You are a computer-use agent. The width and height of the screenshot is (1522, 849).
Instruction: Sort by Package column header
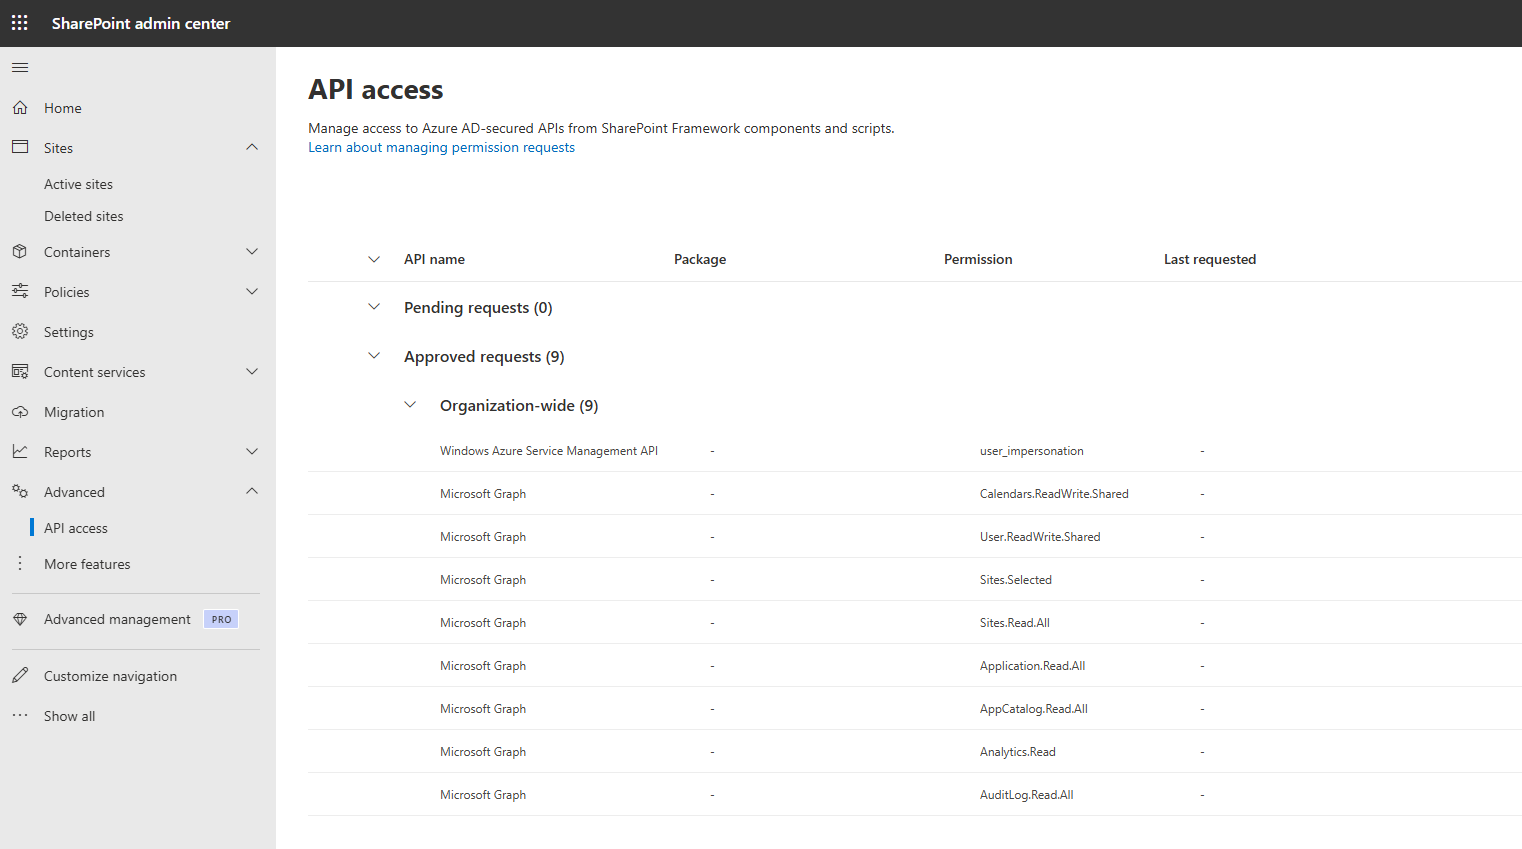pos(700,259)
